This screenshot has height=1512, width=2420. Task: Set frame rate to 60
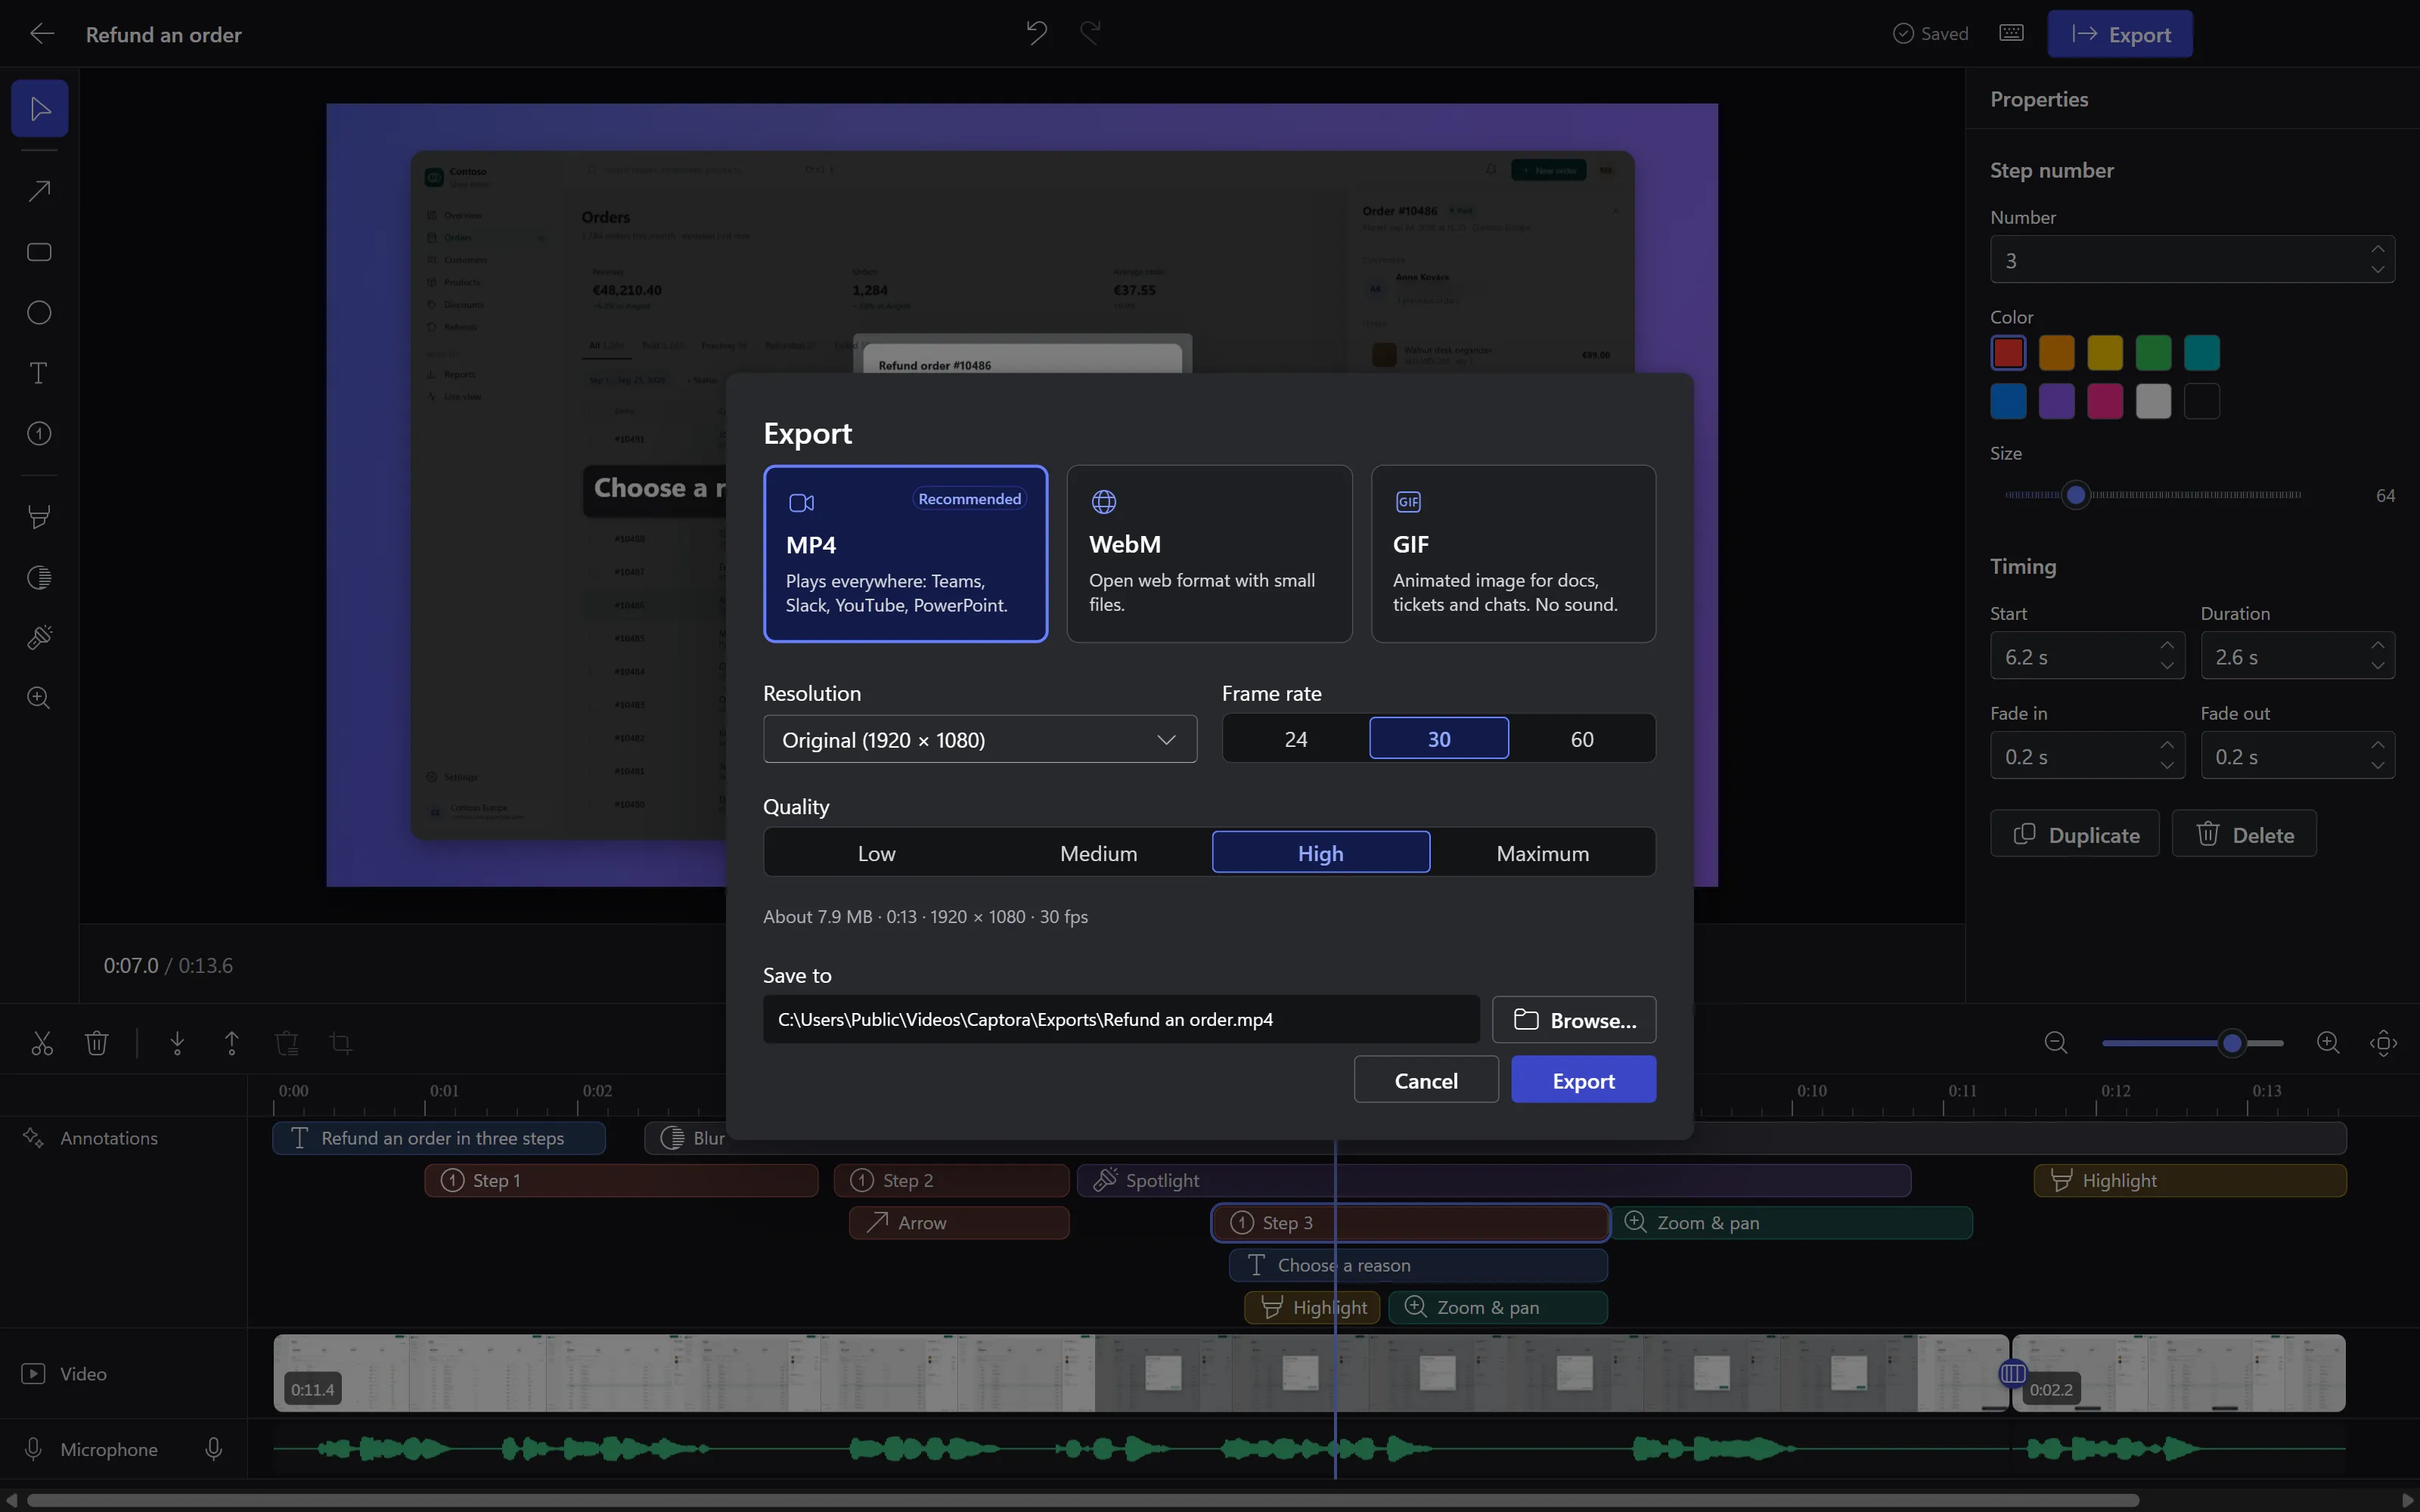click(x=1582, y=739)
